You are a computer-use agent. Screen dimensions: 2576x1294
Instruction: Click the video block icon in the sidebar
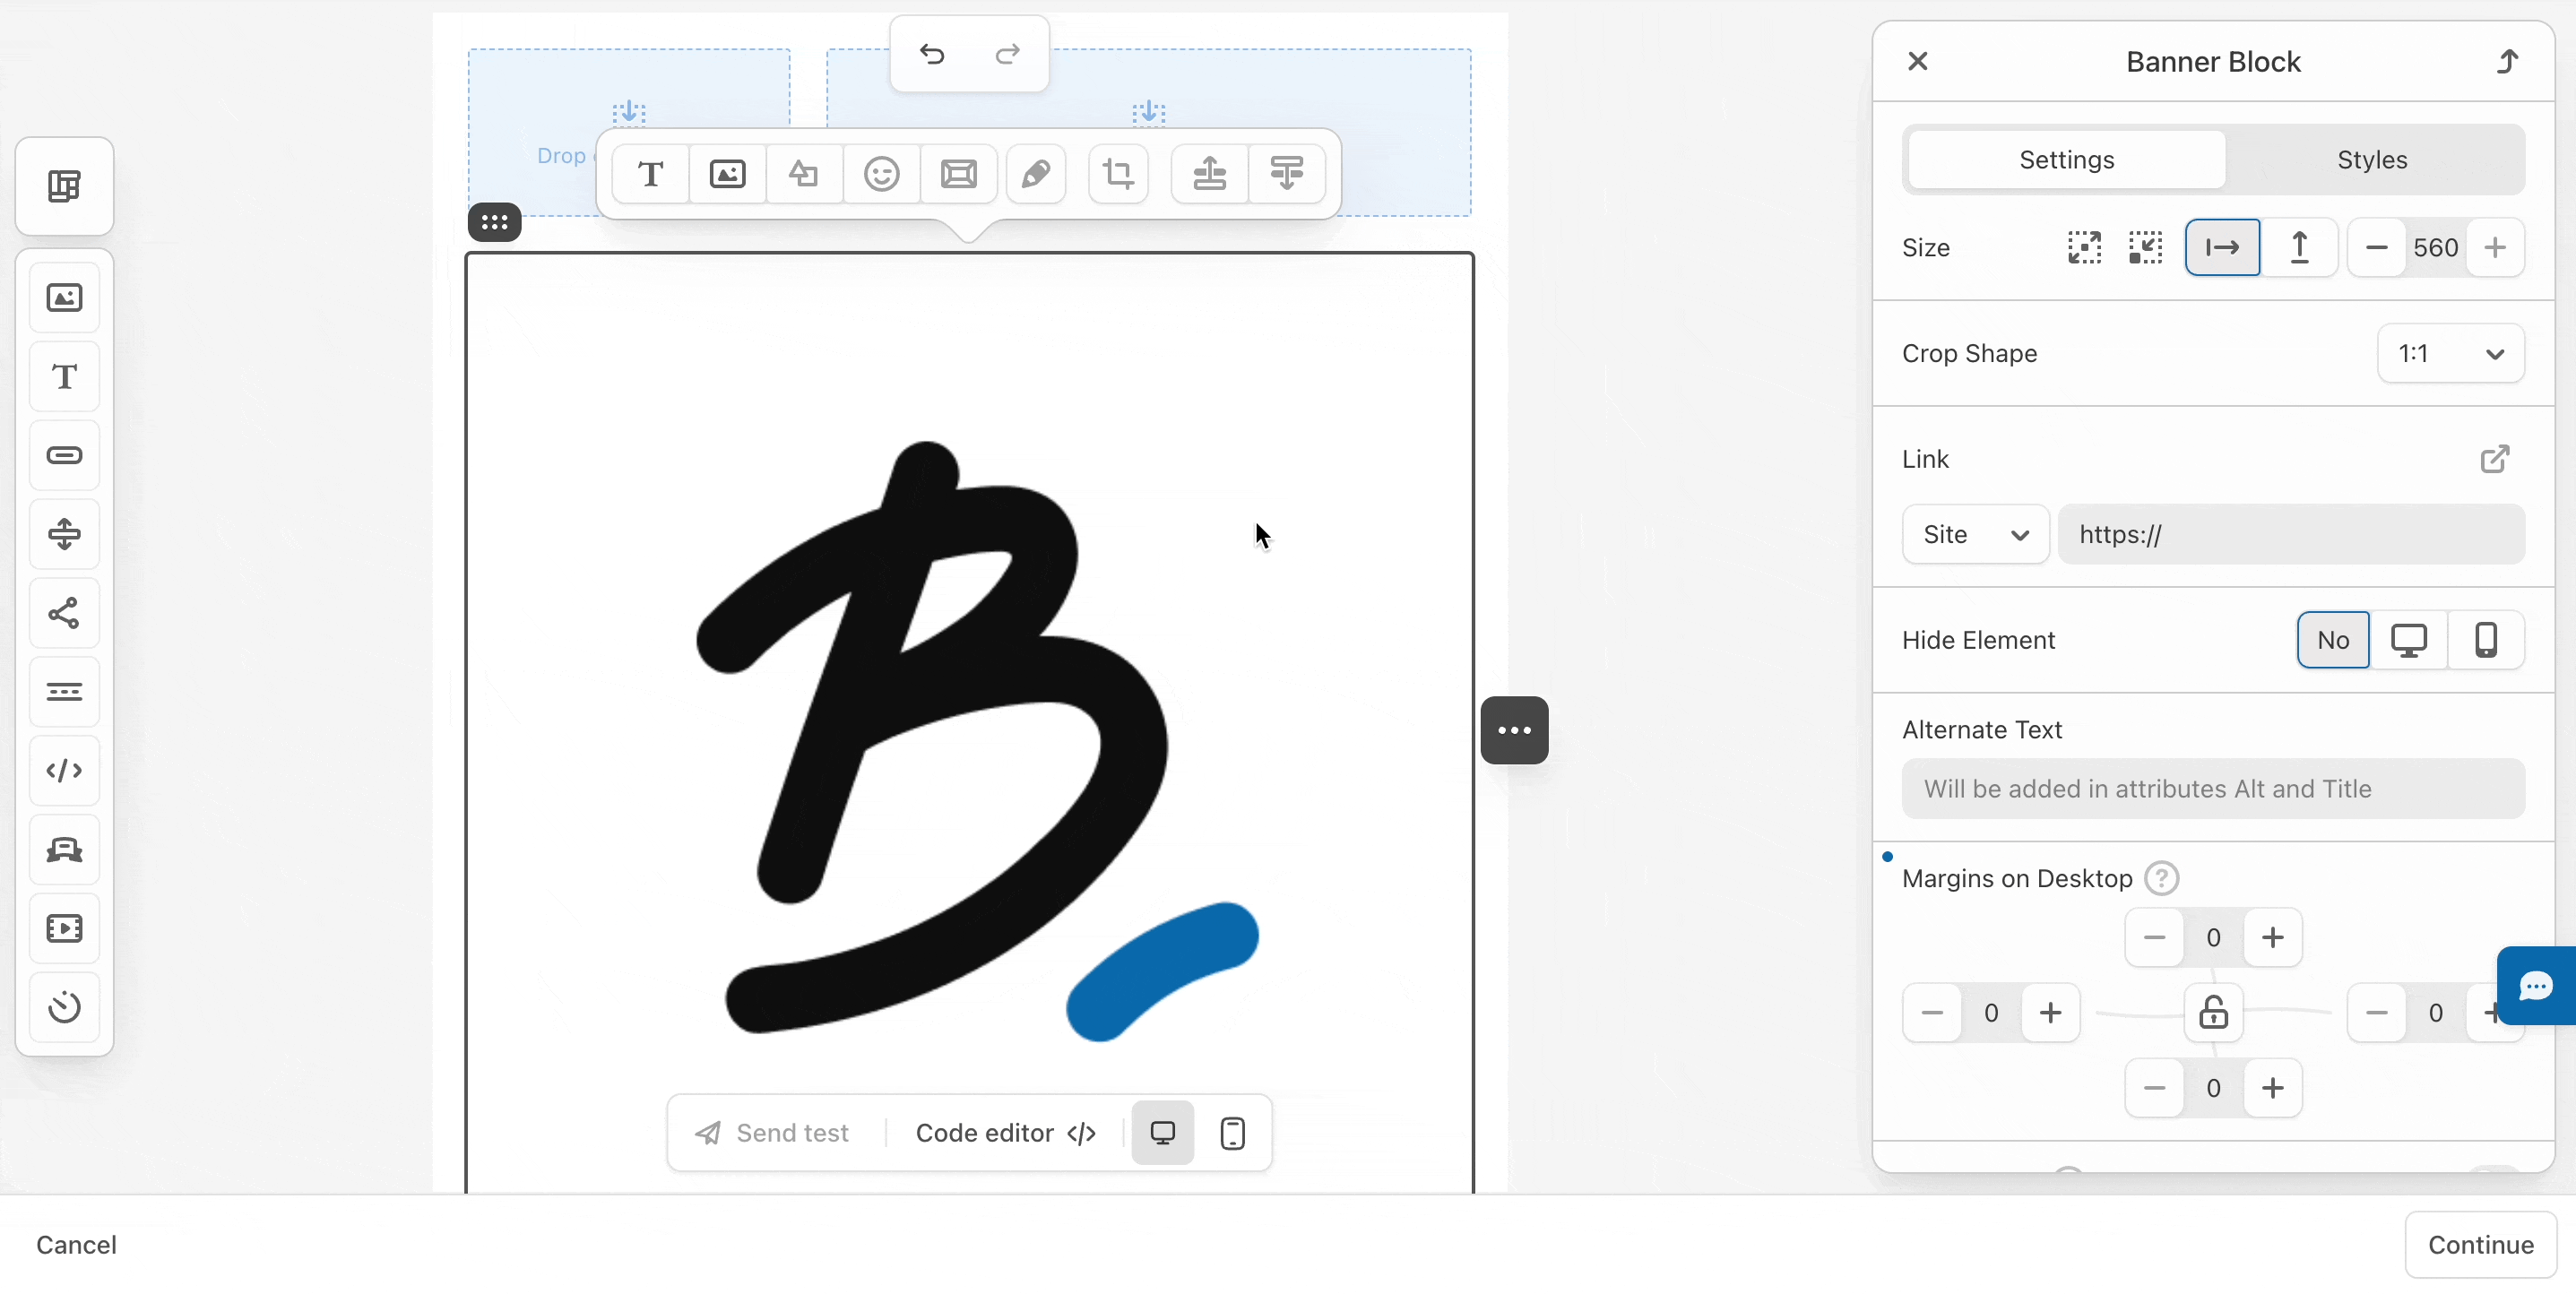65,928
